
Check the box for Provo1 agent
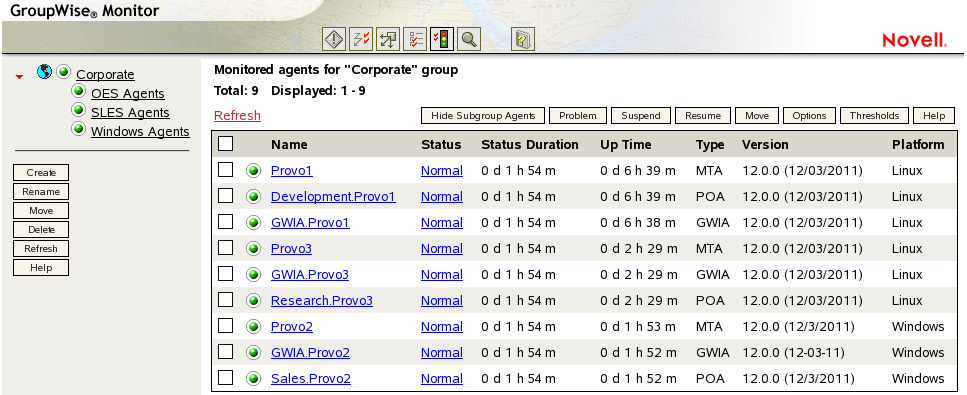(x=226, y=169)
